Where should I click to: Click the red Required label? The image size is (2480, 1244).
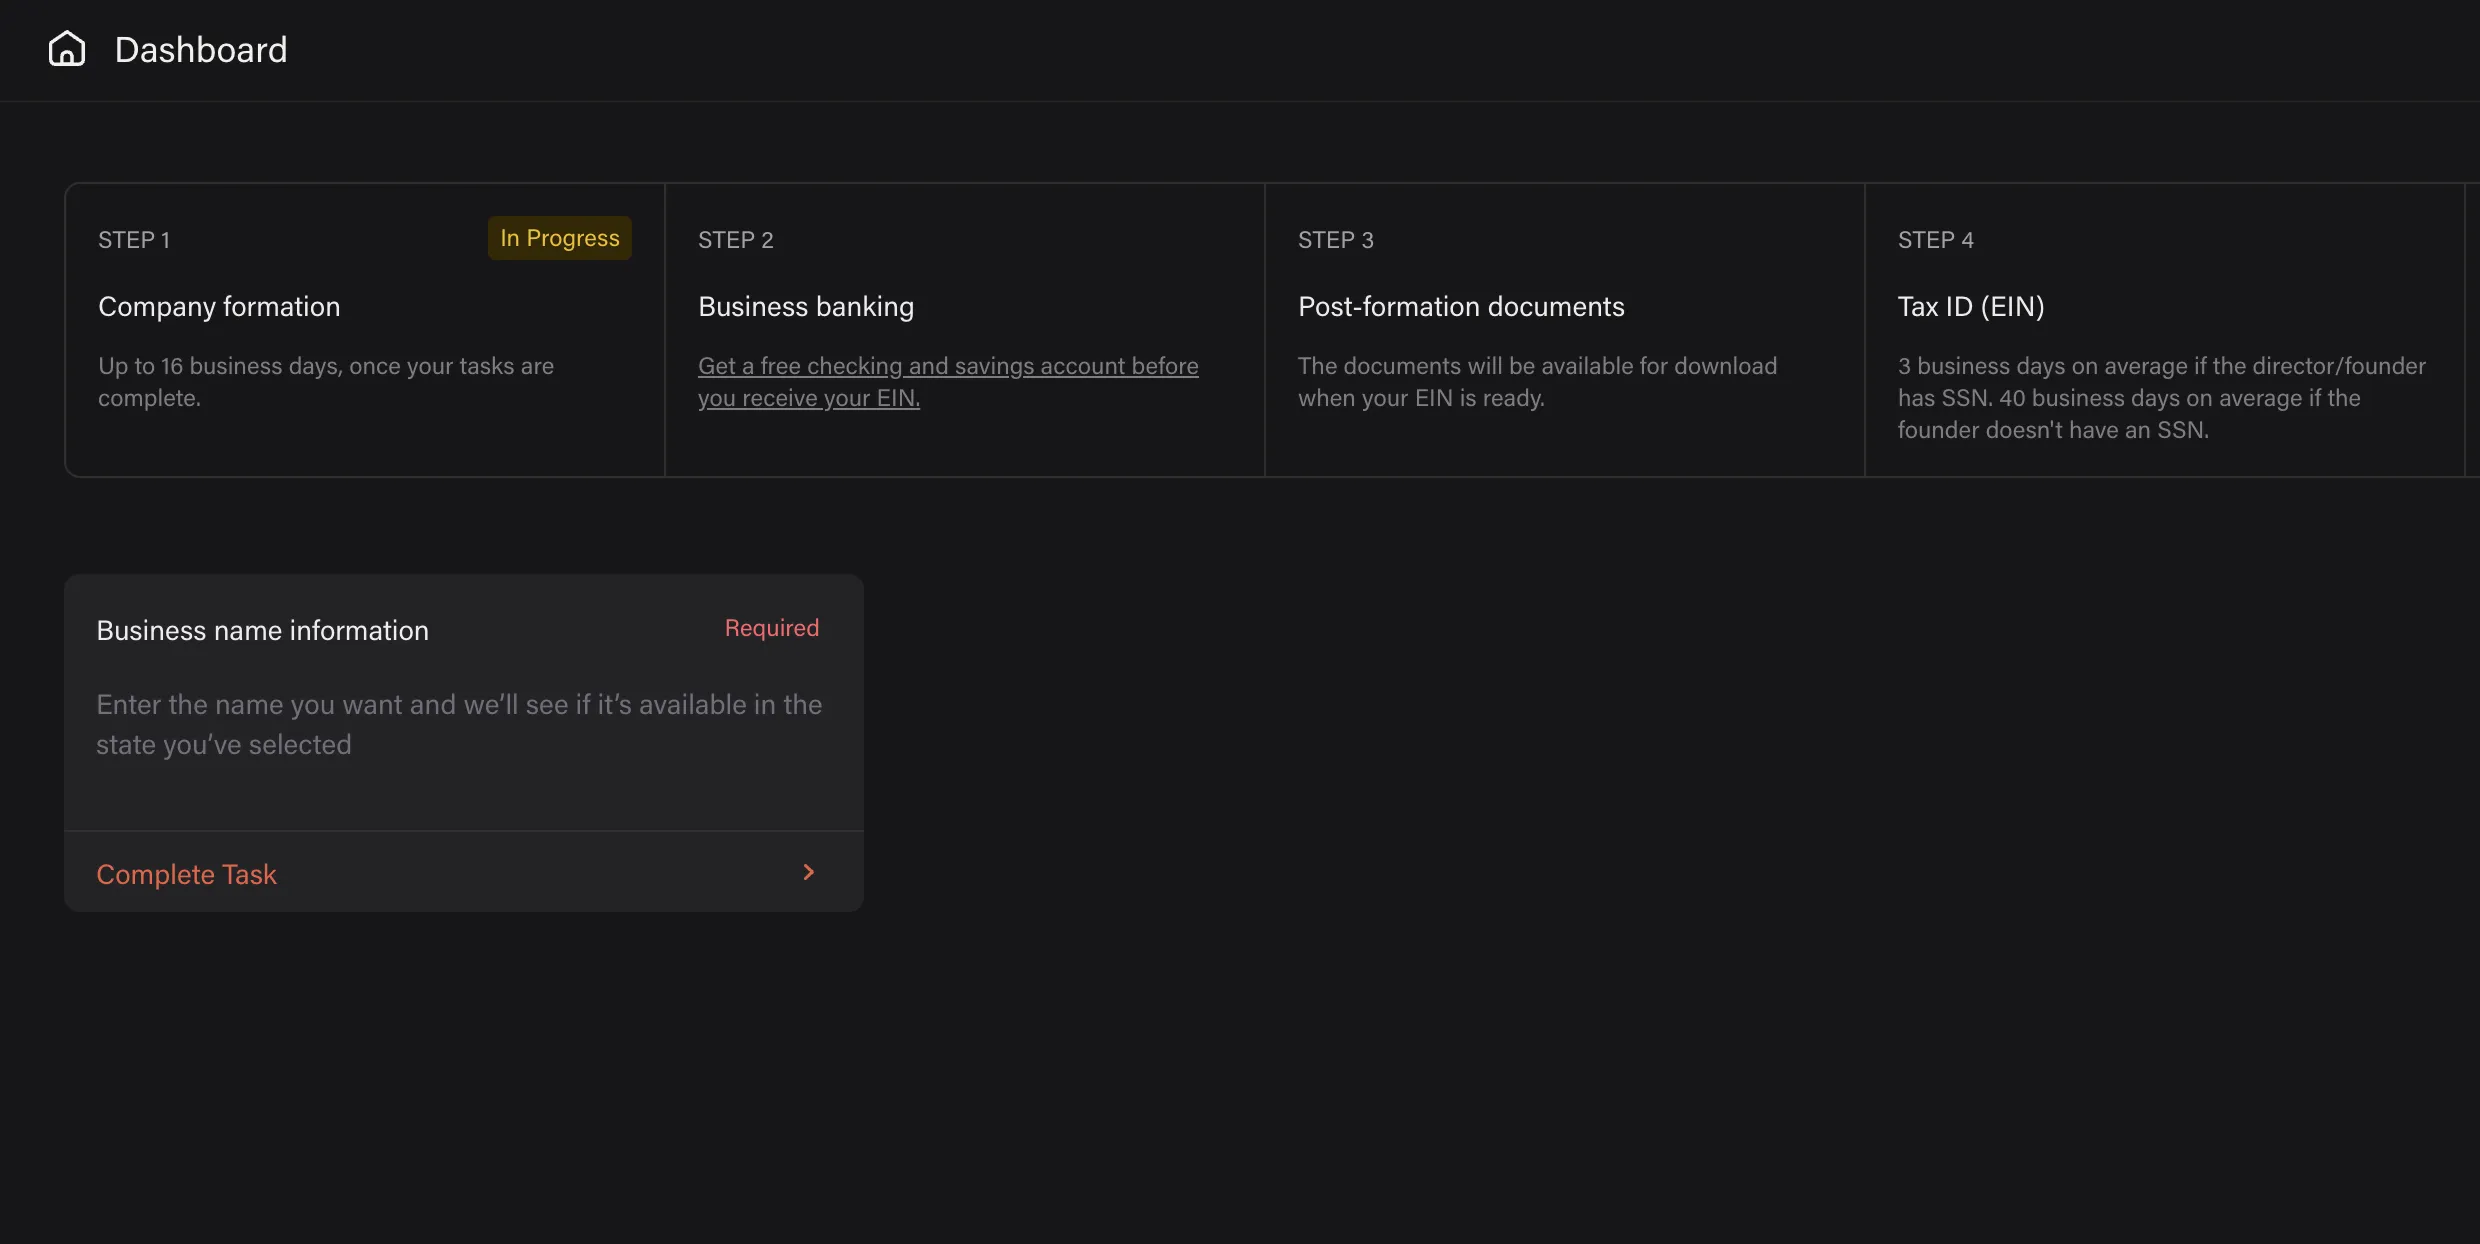click(771, 628)
